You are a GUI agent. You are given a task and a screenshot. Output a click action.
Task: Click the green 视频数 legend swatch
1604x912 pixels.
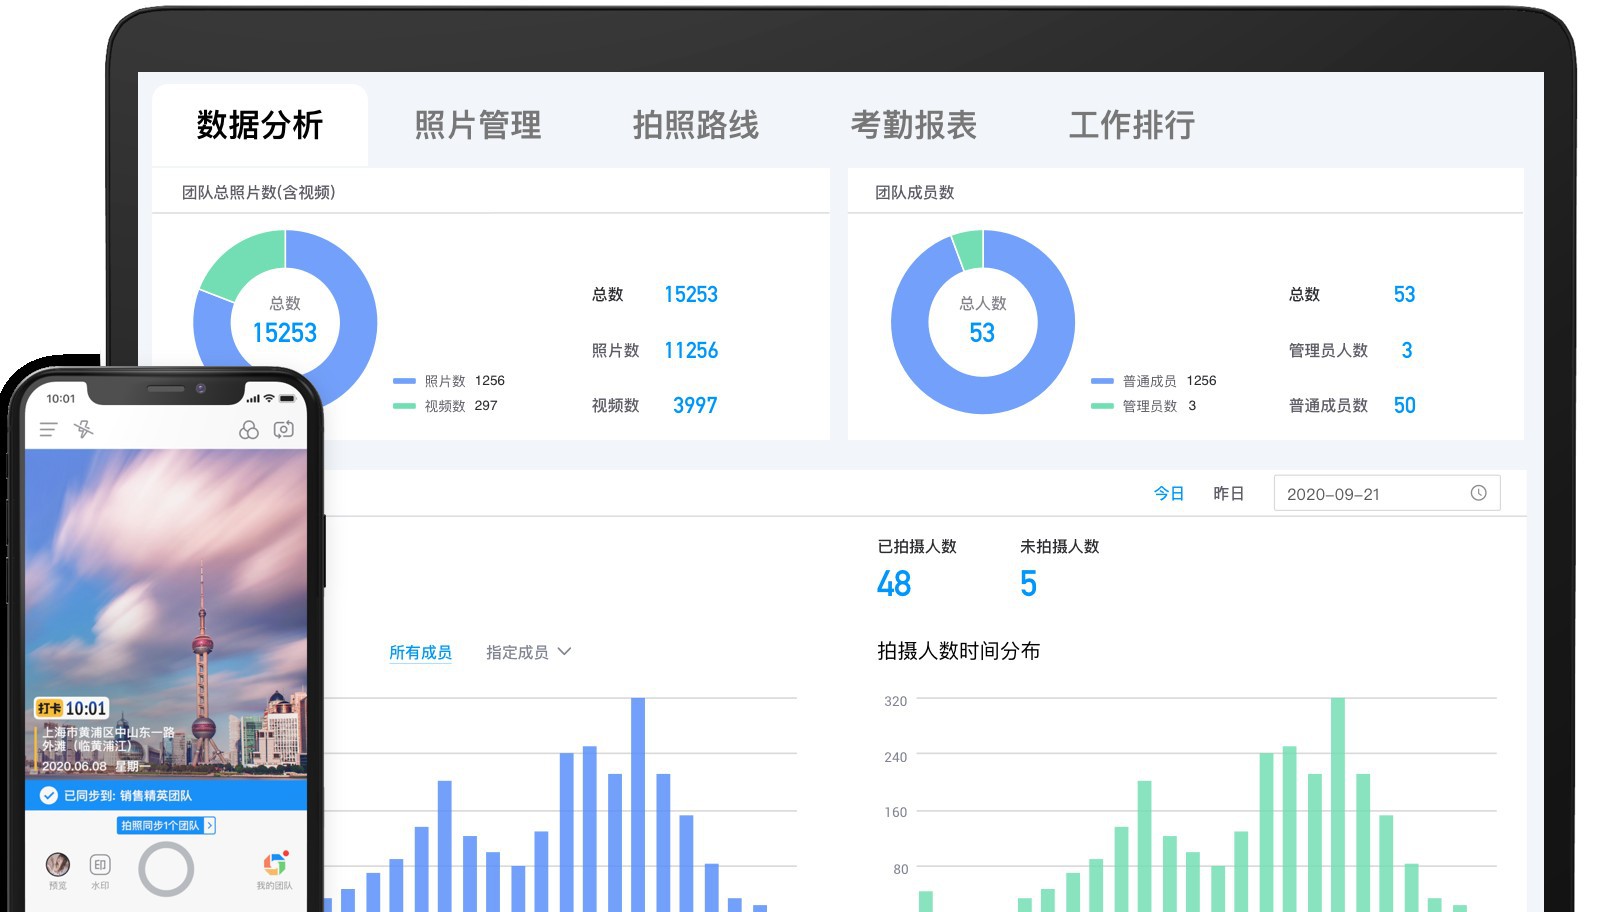[x=404, y=406]
